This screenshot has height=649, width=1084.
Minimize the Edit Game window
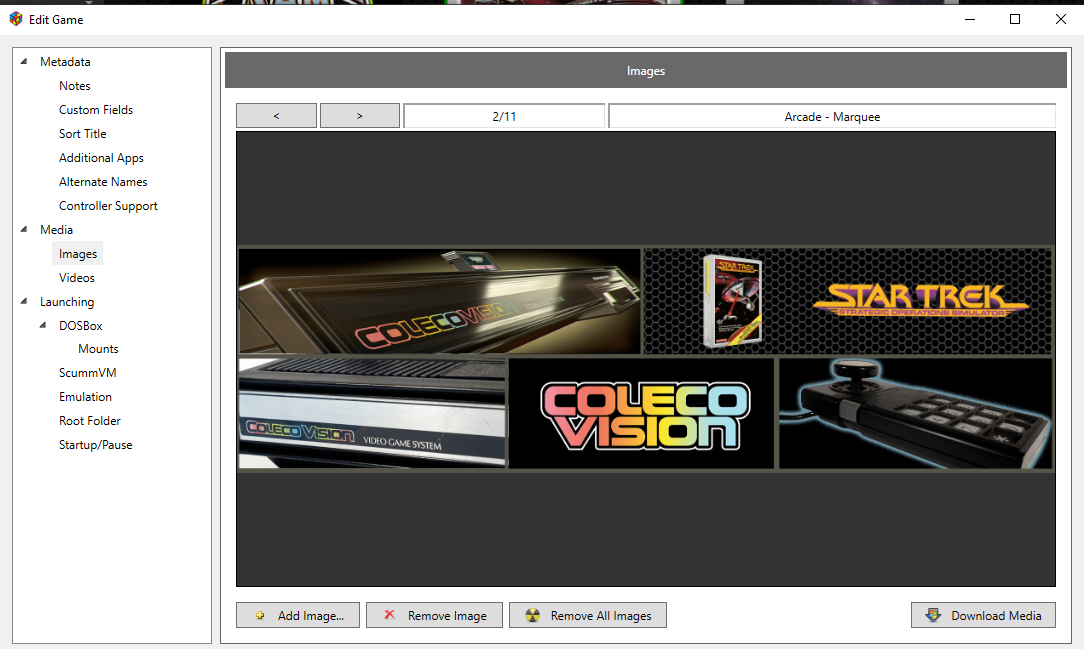[970, 19]
